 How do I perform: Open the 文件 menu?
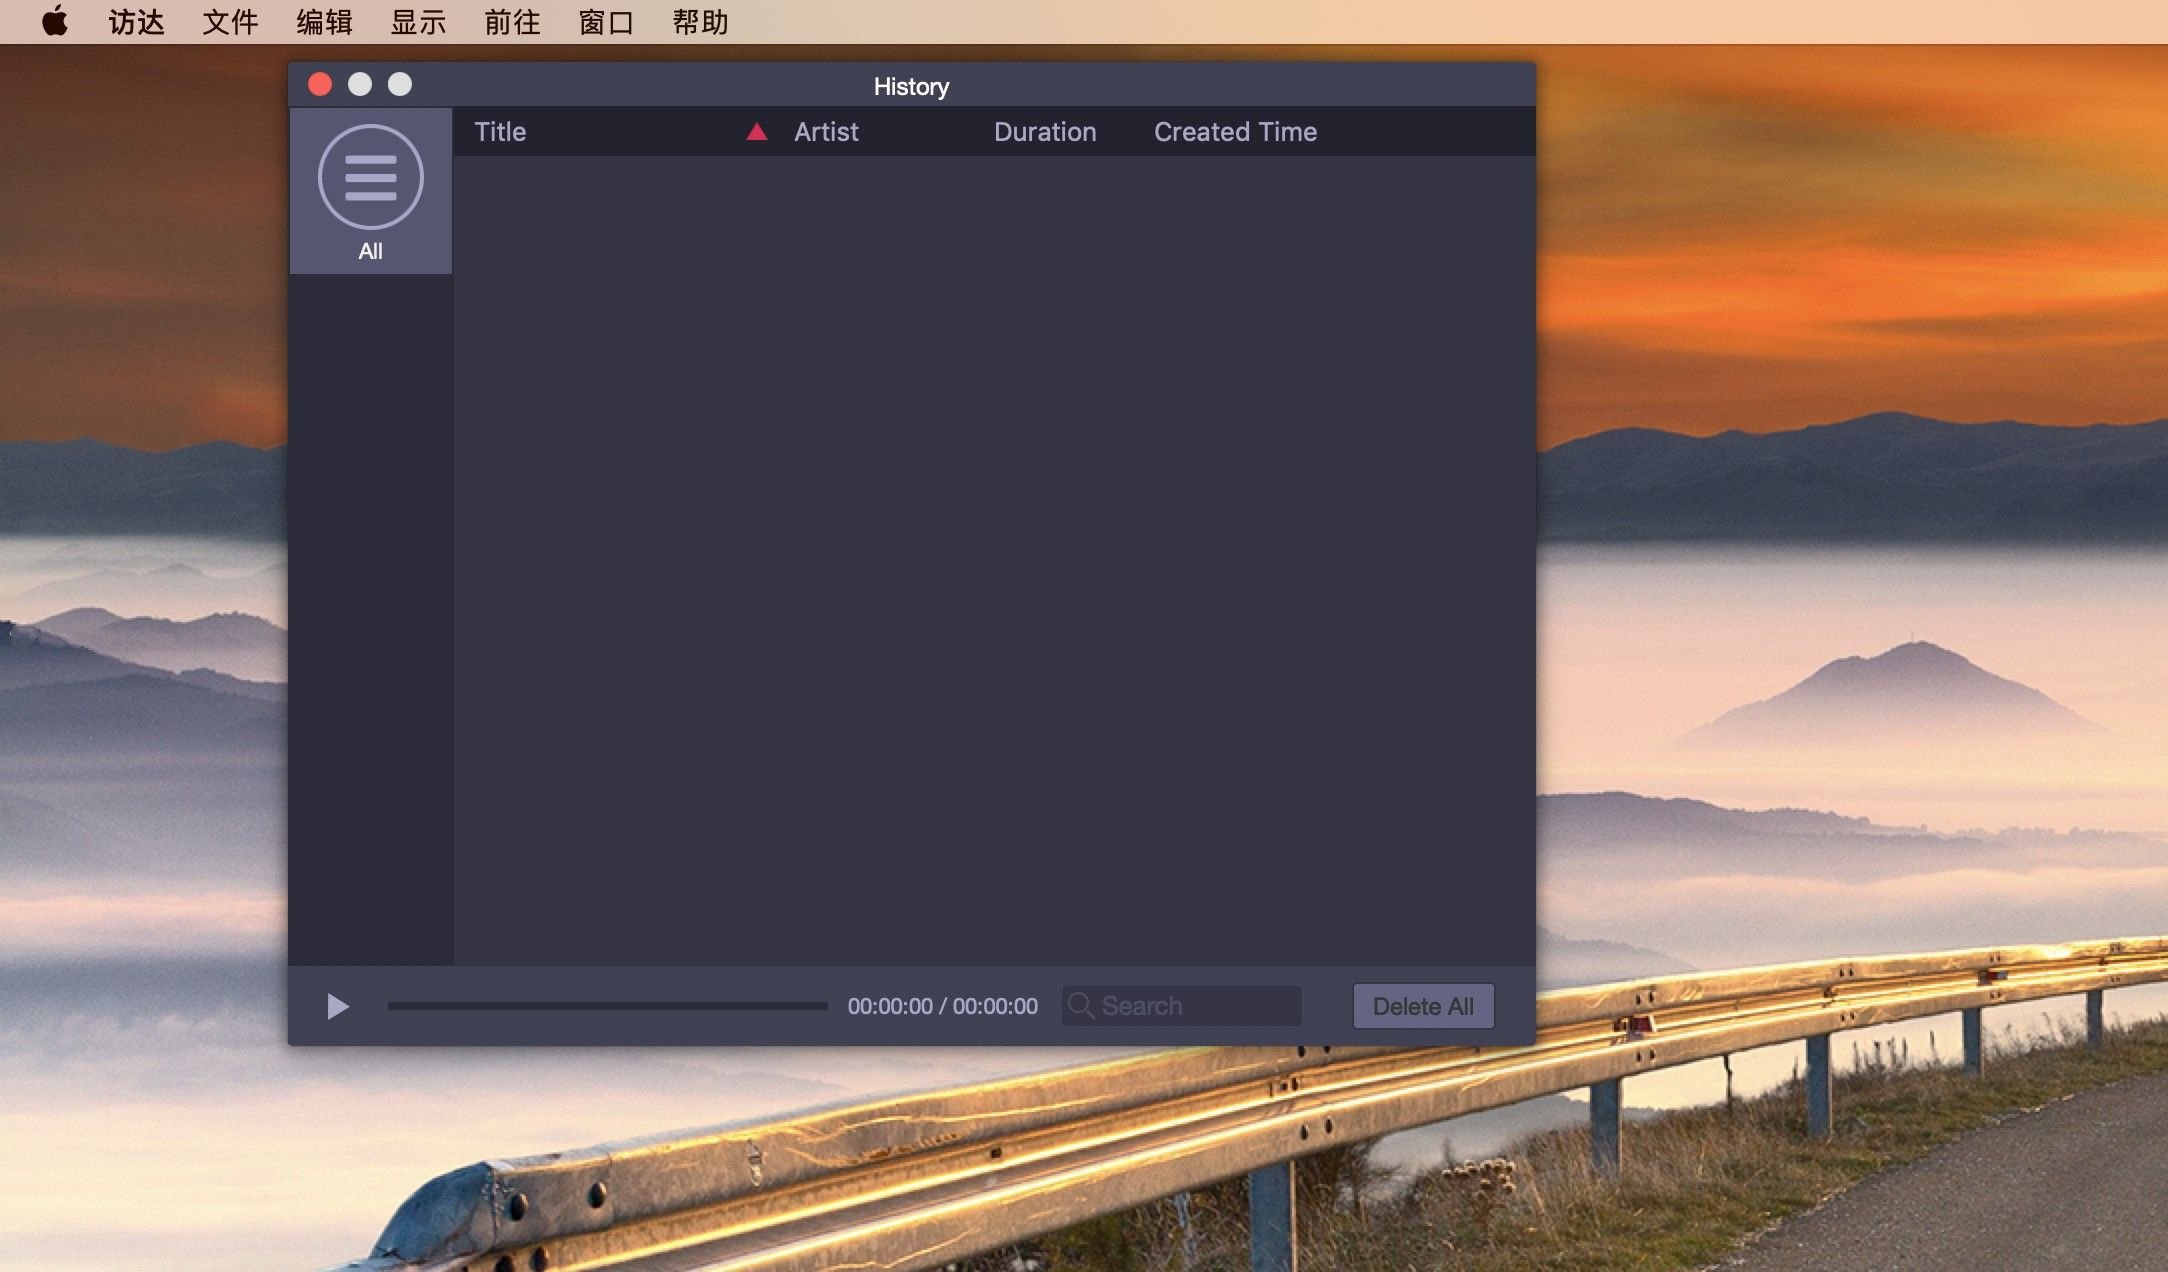coord(230,22)
